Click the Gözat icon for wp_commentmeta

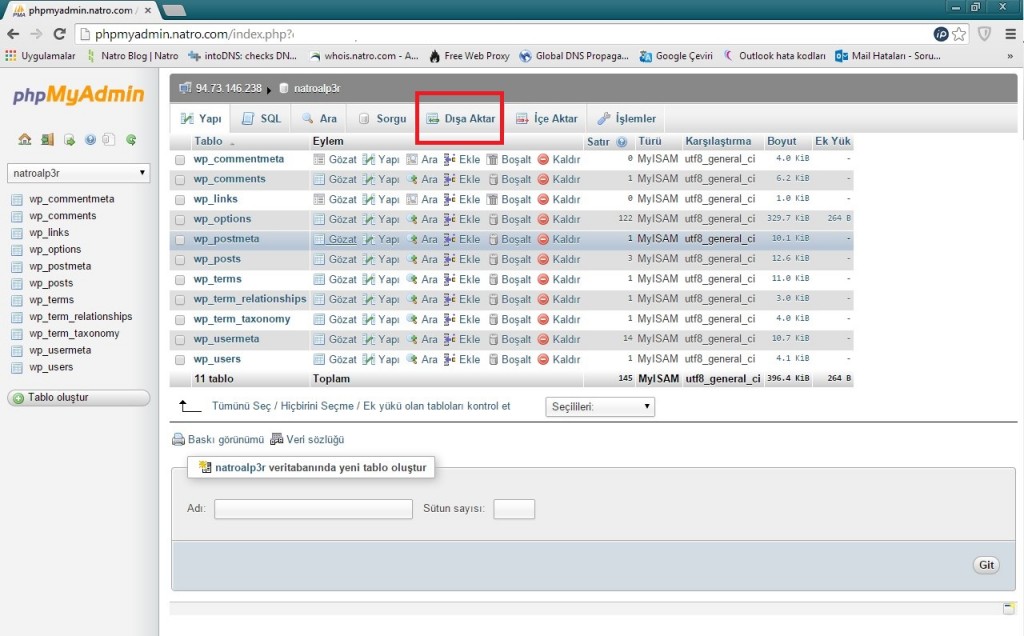click(x=319, y=159)
